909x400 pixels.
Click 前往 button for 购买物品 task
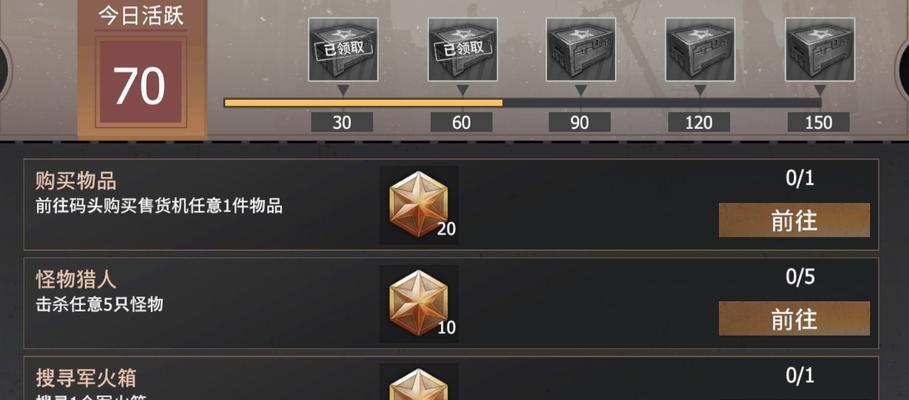(x=794, y=220)
